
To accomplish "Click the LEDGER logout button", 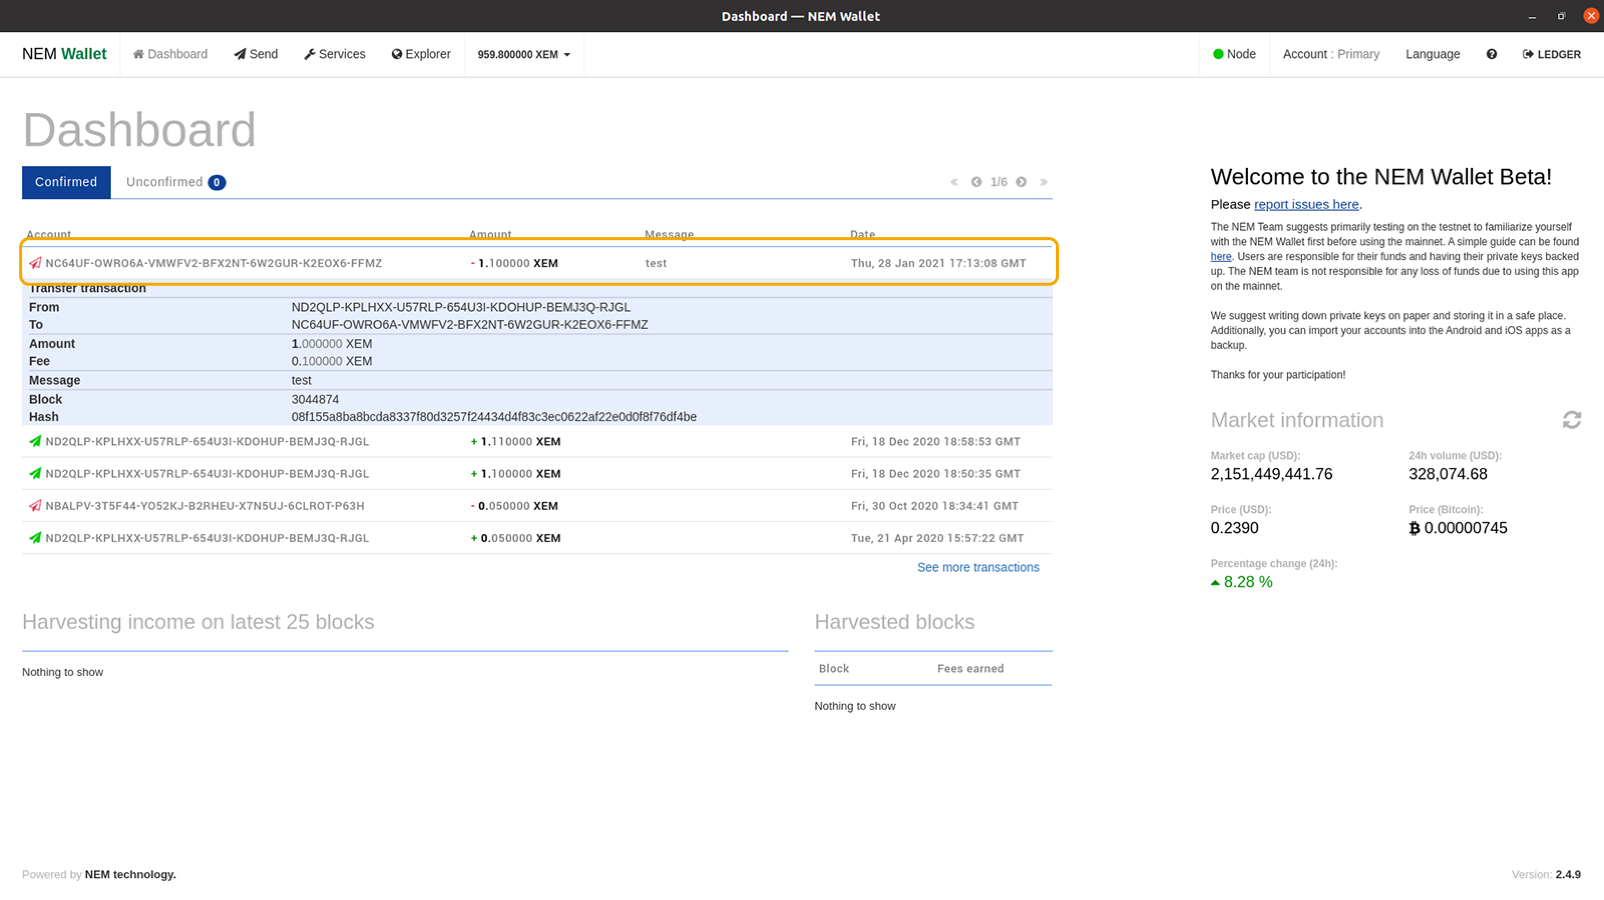I will [x=1551, y=54].
